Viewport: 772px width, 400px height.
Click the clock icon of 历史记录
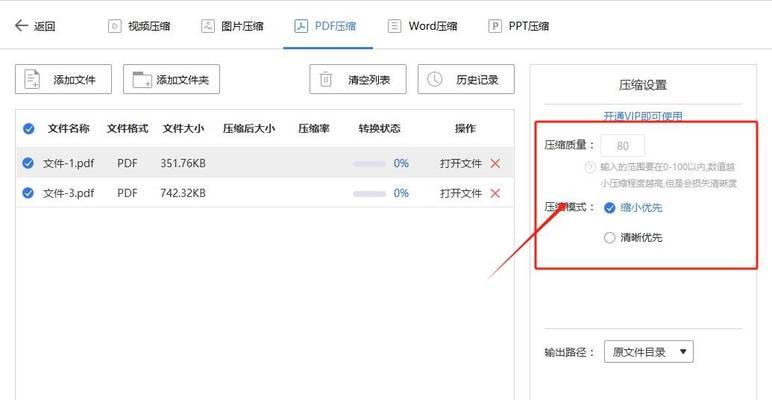point(434,79)
